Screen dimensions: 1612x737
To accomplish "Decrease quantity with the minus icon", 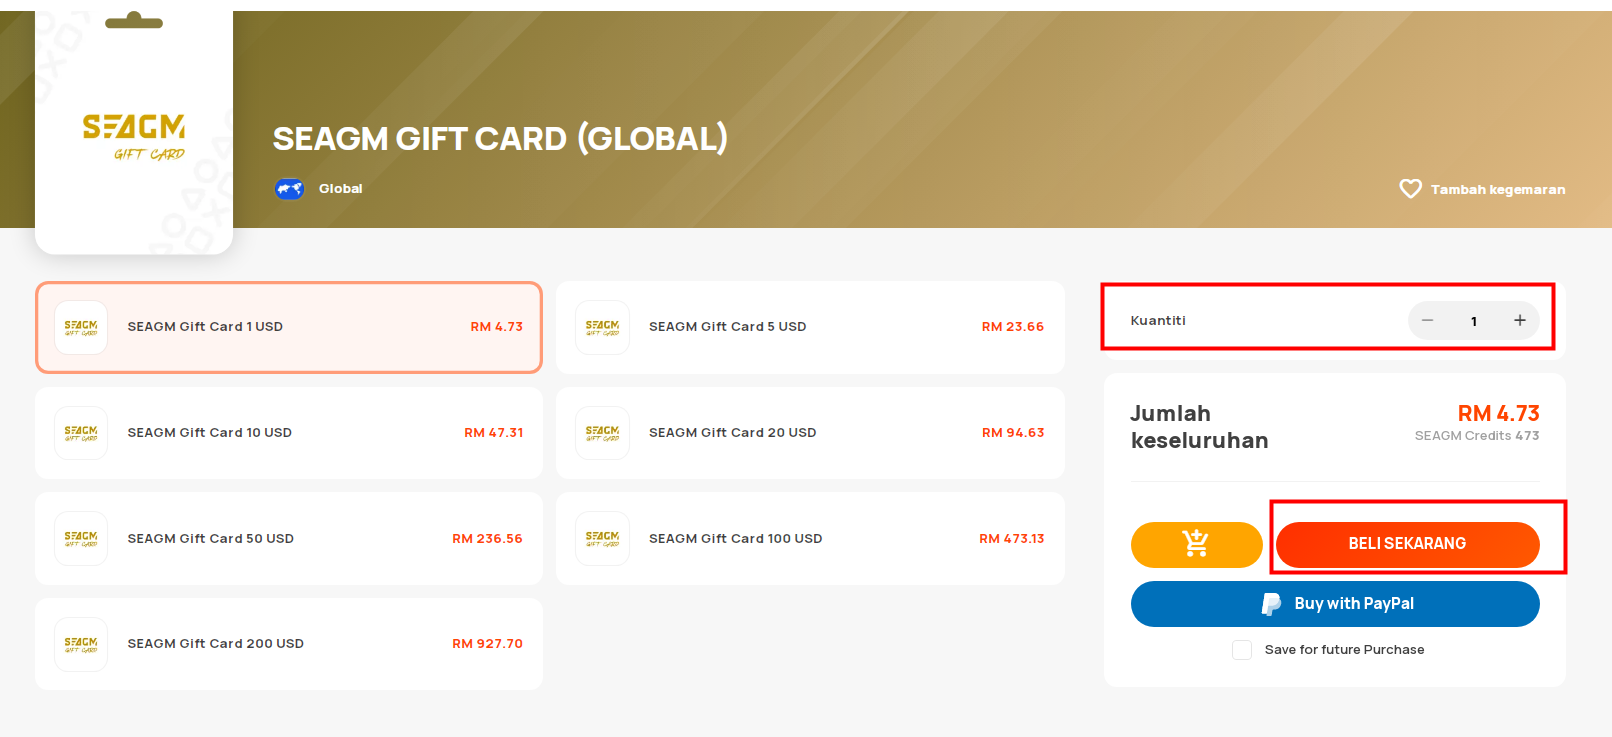I will pyautogui.click(x=1427, y=320).
